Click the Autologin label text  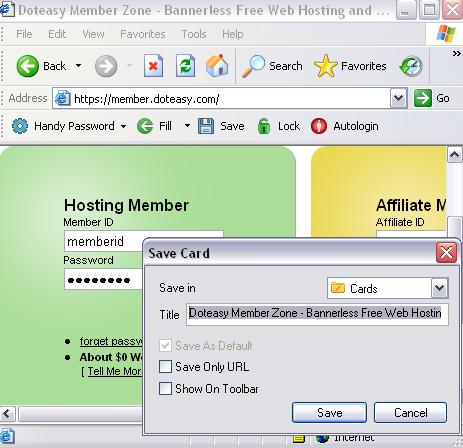click(x=356, y=126)
